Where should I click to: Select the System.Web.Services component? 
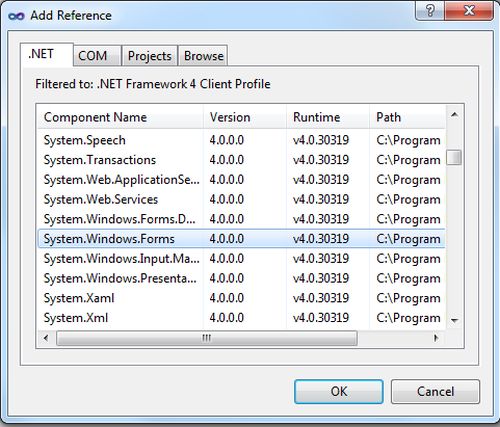242,199
